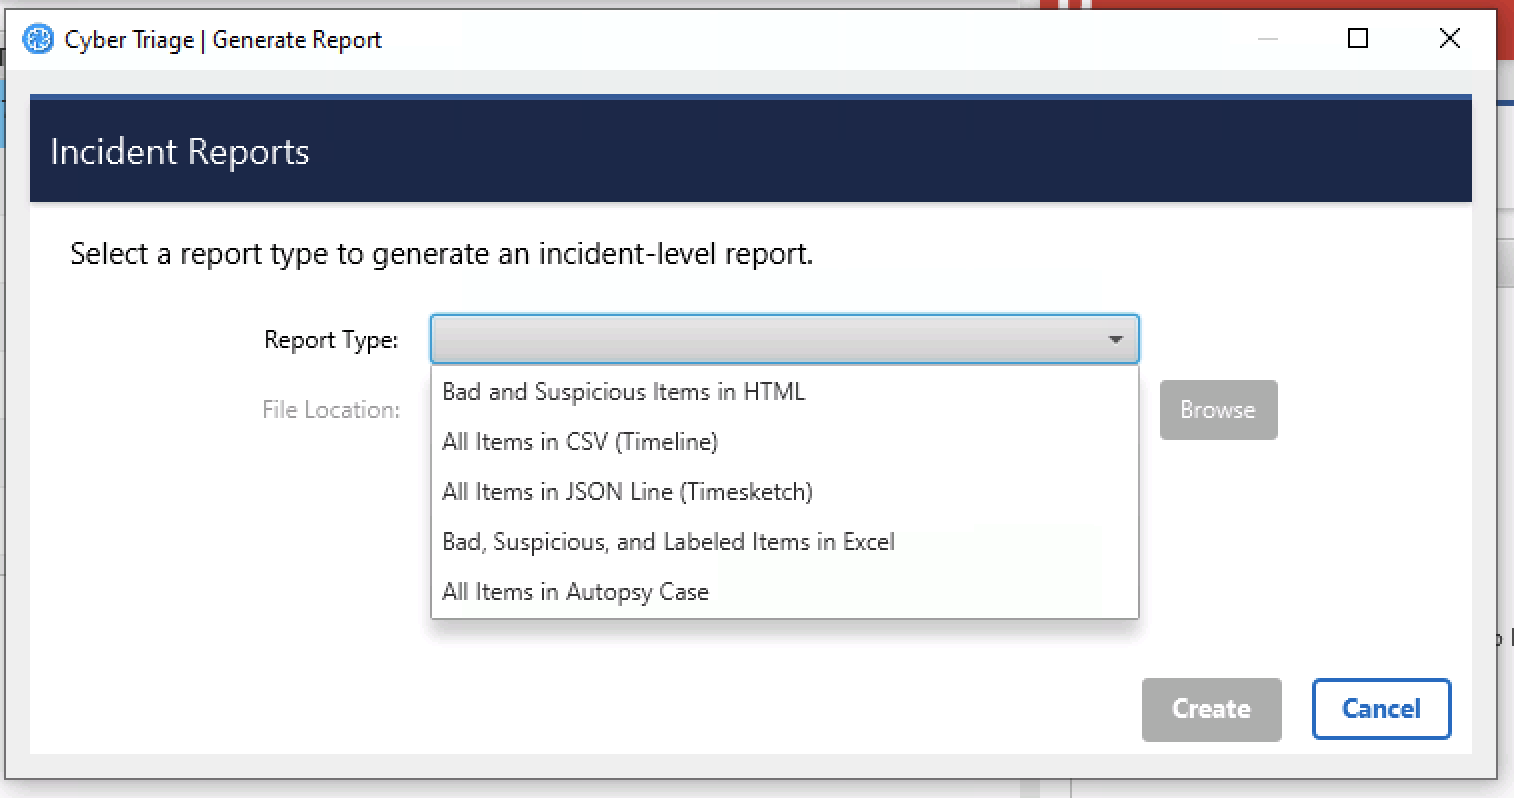The image size is (1514, 798).
Task: Close the Generate Report dialog
Action: click(1449, 39)
